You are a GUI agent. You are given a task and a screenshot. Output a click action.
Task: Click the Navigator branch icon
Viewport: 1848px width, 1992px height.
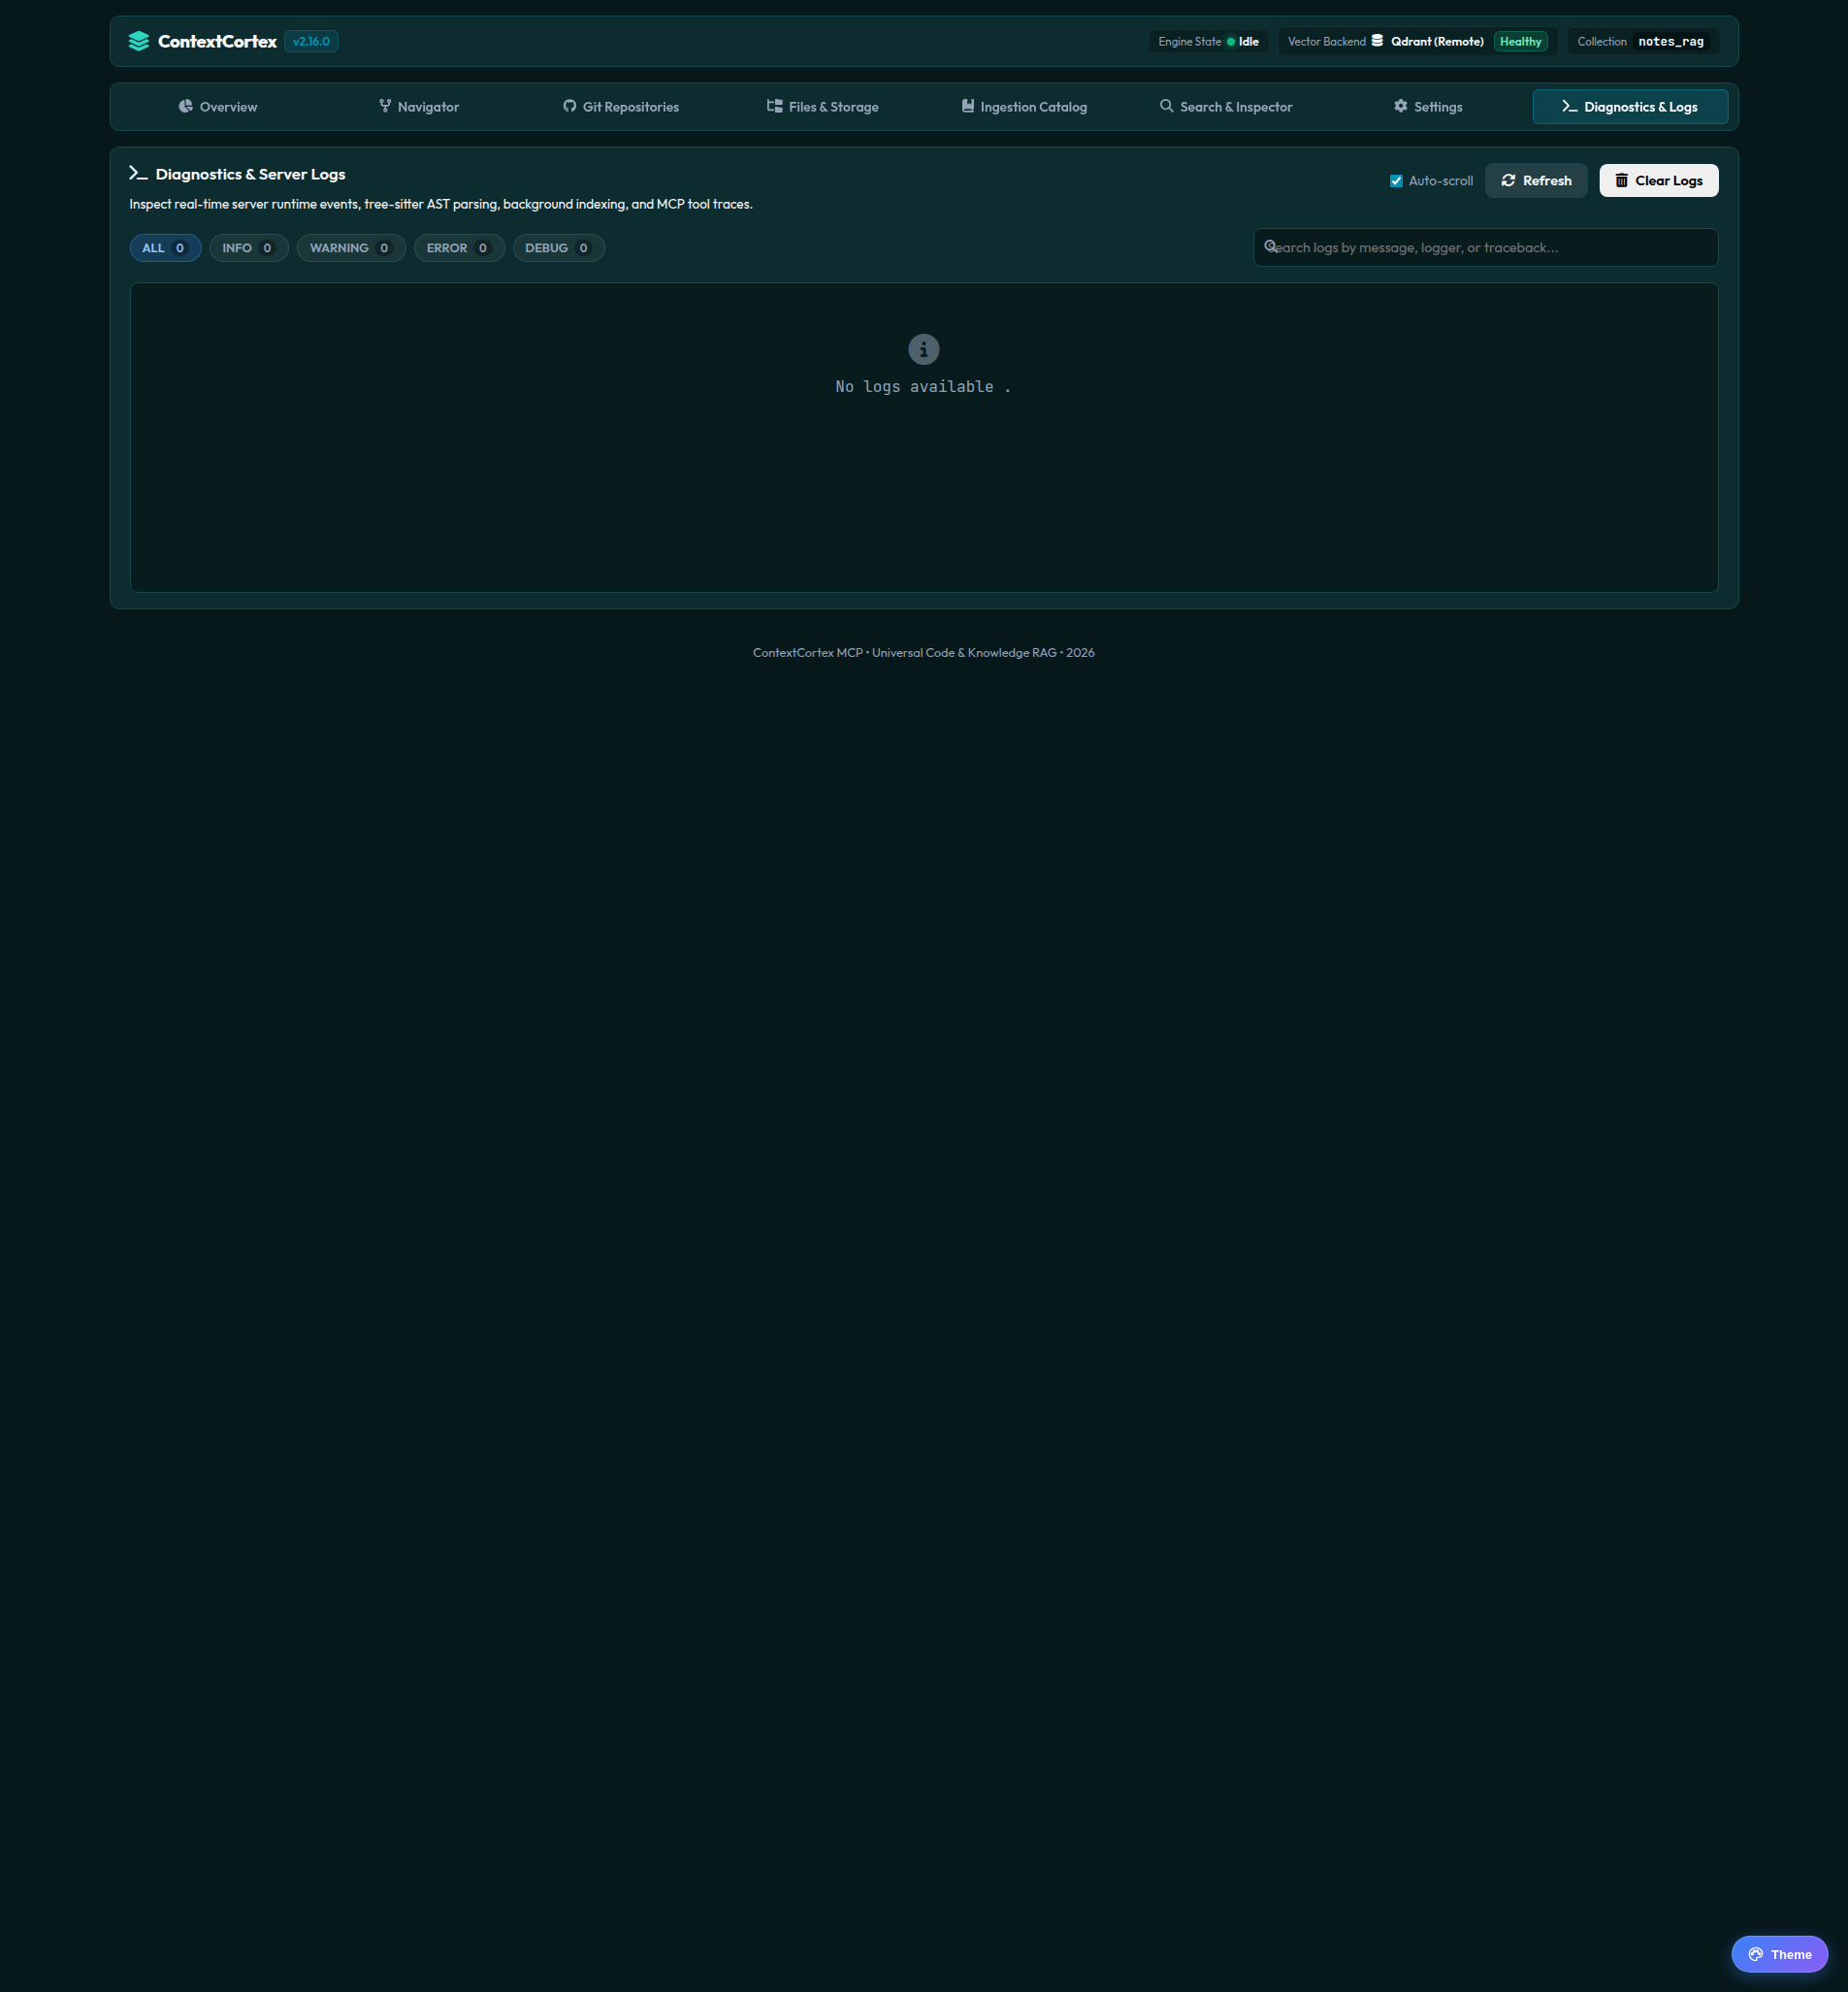click(x=385, y=106)
